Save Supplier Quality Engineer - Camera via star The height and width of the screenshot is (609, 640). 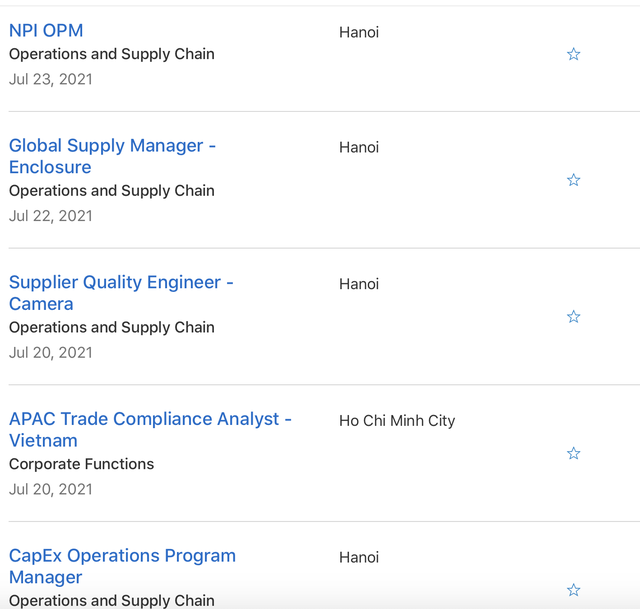573,317
